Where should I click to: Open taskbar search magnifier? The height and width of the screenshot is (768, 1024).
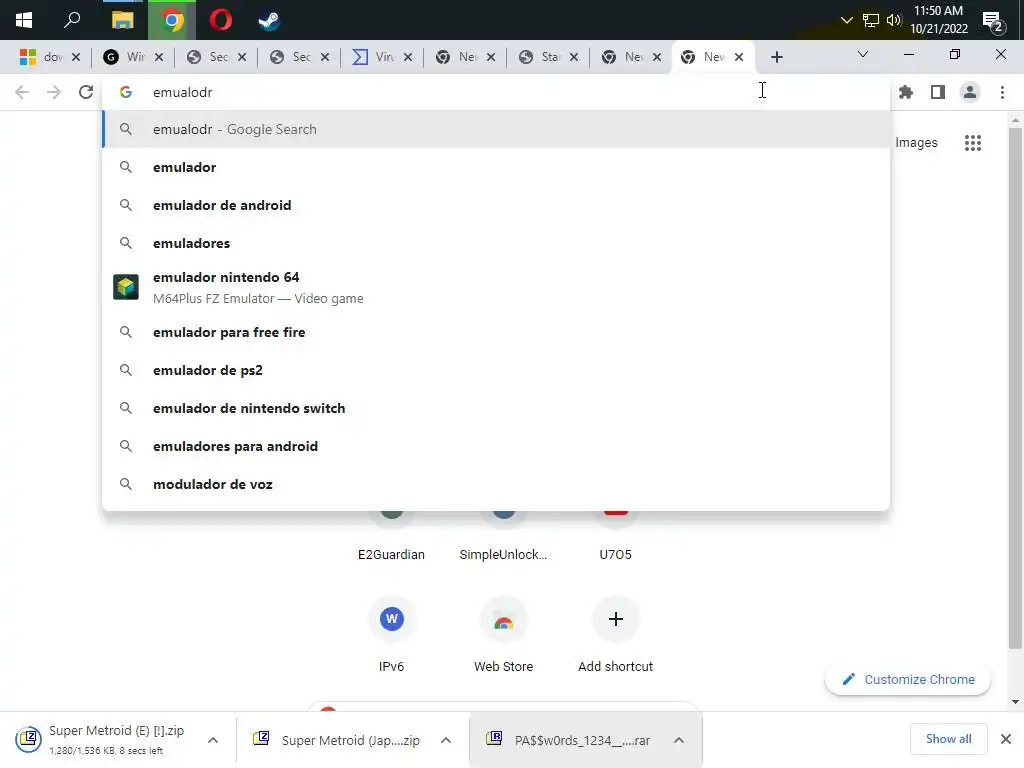coord(72,20)
